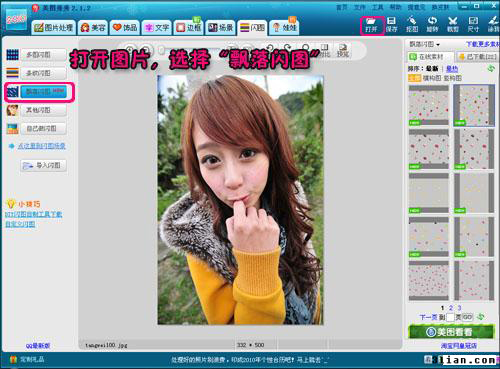Viewport: 500px width, 369px height.
Task: Select the highlighted 飘落闪图 button in the sidebar
Action: (x=44, y=91)
